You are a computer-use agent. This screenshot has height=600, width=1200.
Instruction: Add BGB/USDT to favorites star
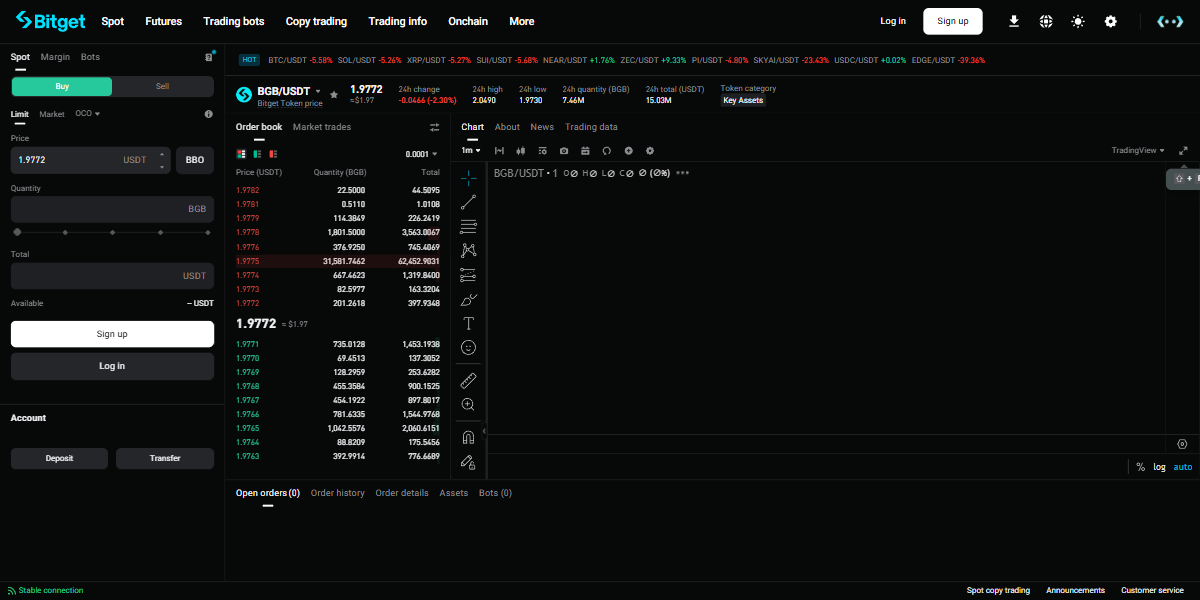click(334, 94)
